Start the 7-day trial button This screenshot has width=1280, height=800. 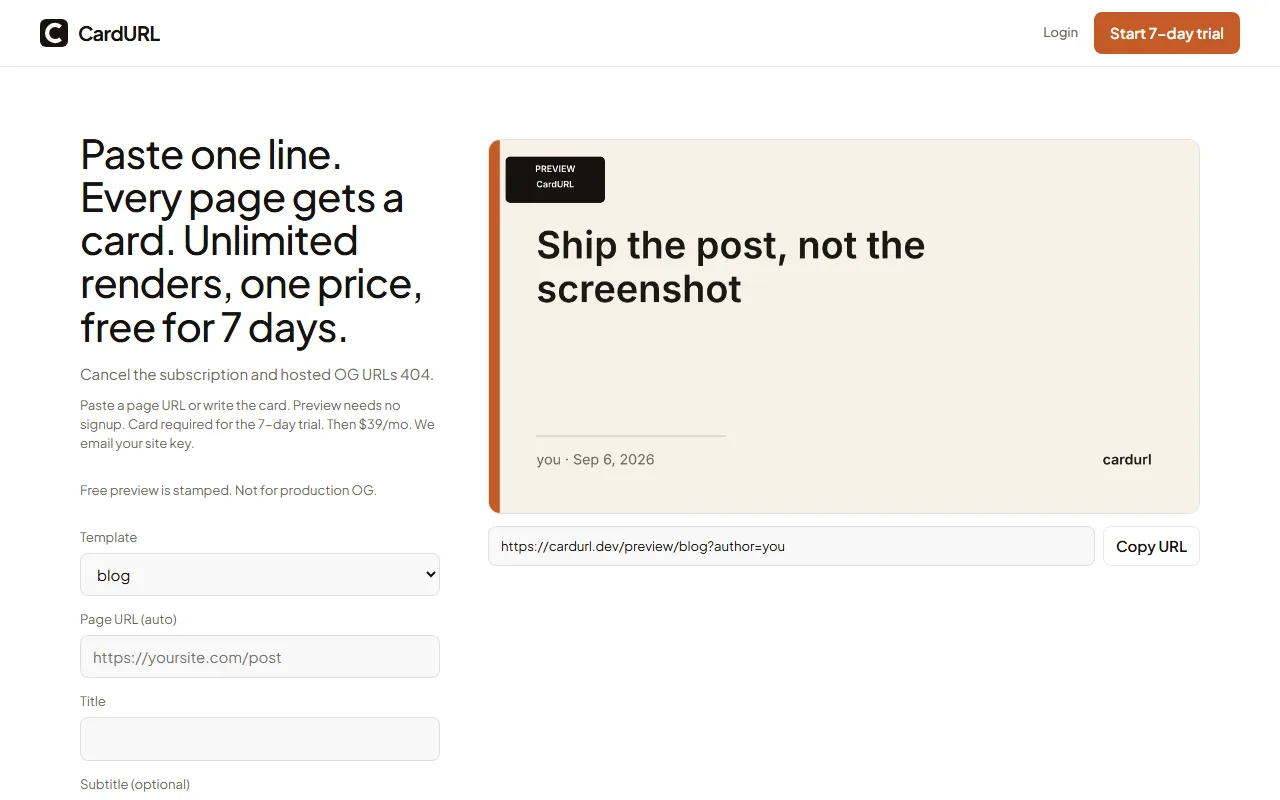tap(1167, 33)
